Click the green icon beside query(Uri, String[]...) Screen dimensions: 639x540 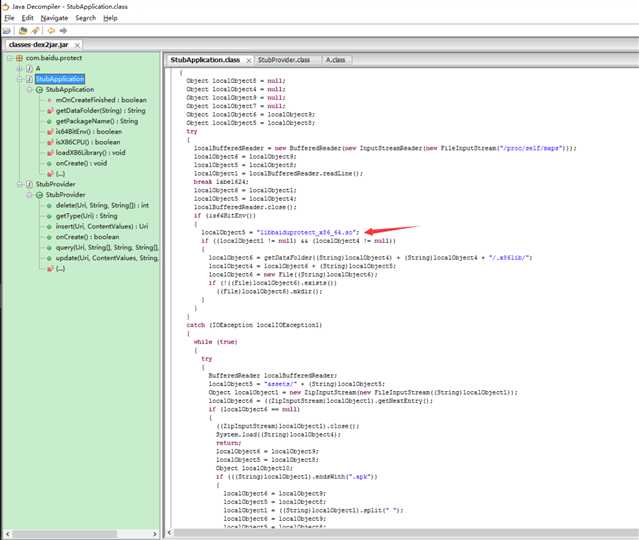tap(50, 247)
